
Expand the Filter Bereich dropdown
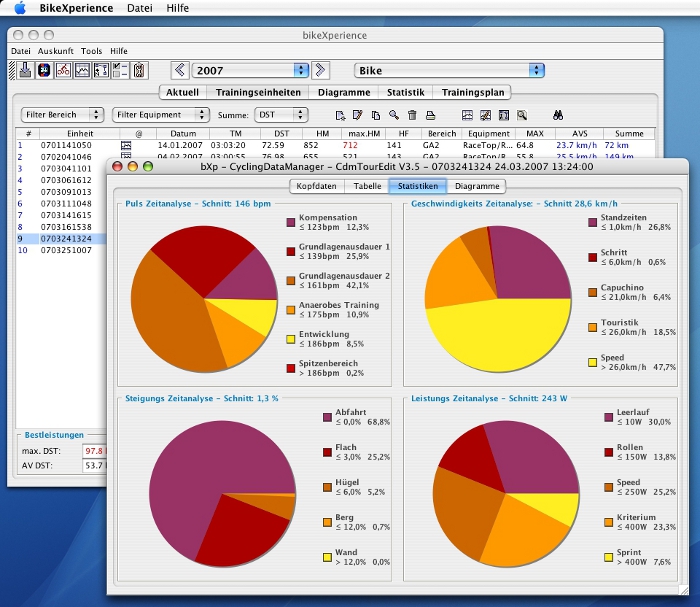tap(64, 115)
